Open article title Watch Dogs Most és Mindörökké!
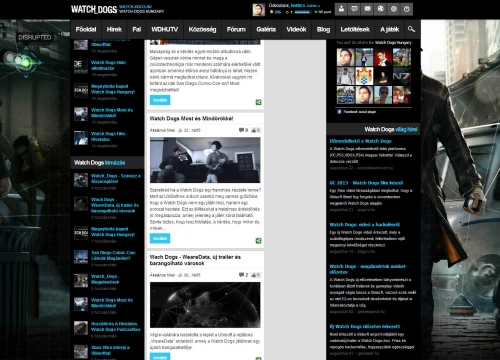This screenshot has height=360, width=500. pyautogui.click(x=191, y=118)
